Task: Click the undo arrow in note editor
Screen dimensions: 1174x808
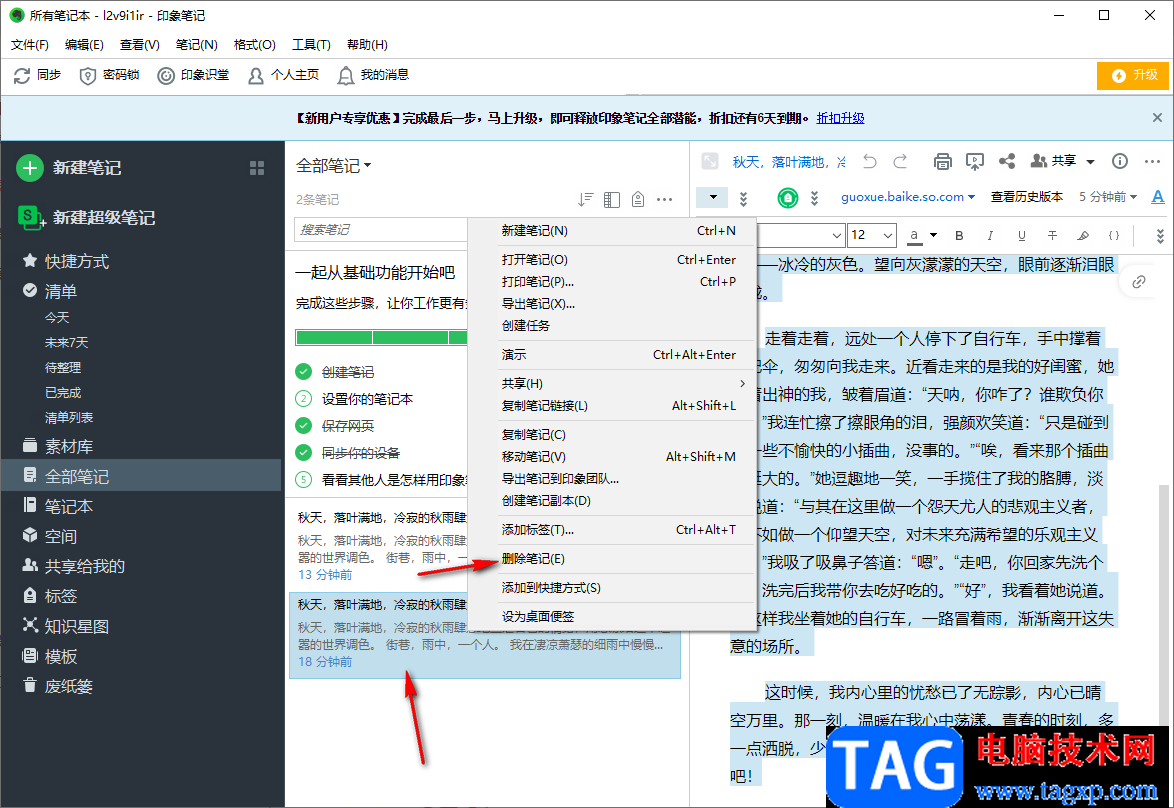Action: 869,161
